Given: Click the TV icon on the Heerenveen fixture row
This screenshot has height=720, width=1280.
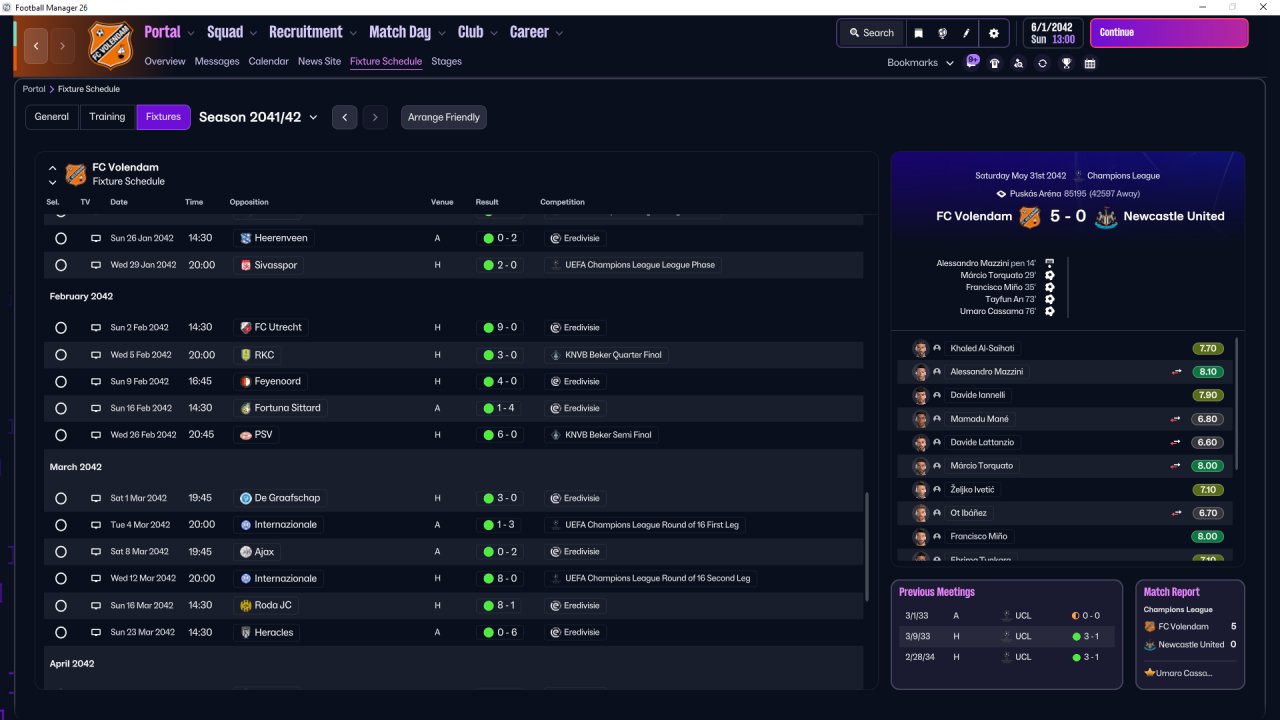Looking at the screenshot, I should click(96, 239).
